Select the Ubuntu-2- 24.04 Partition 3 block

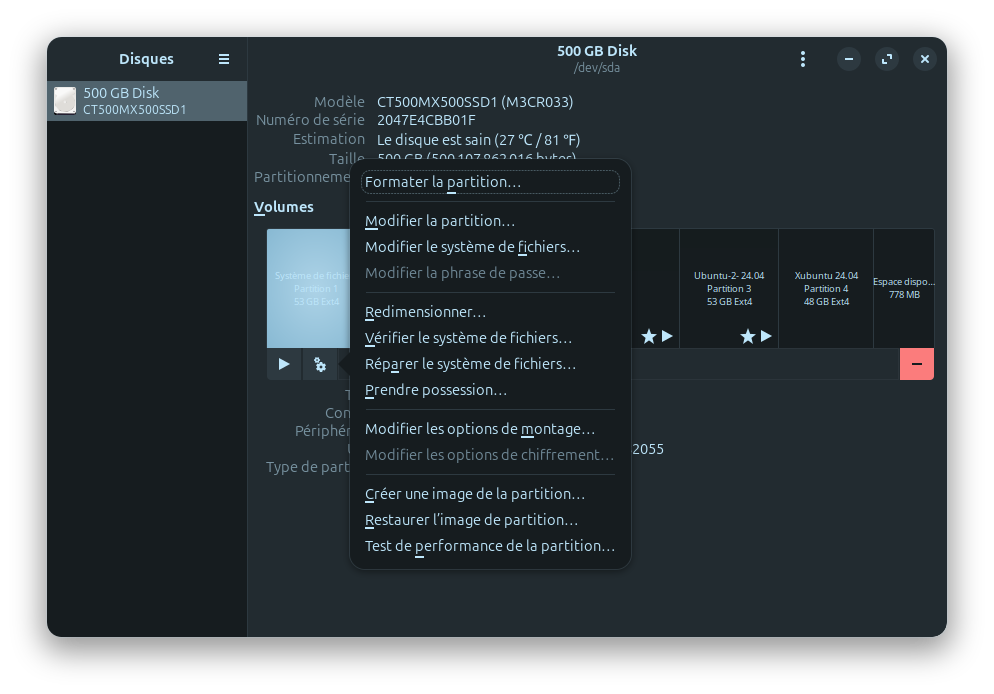729,288
